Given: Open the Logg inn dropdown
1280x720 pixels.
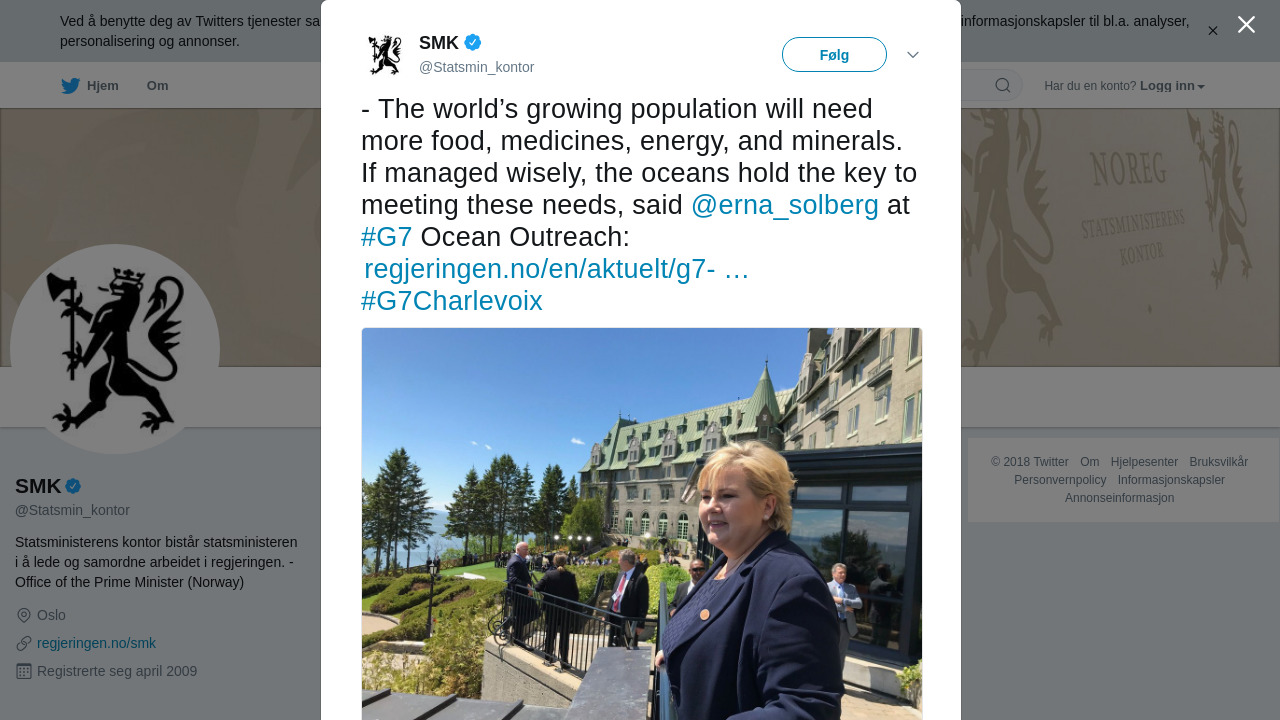Looking at the screenshot, I should pyautogui.click(x=1172, y=86).
